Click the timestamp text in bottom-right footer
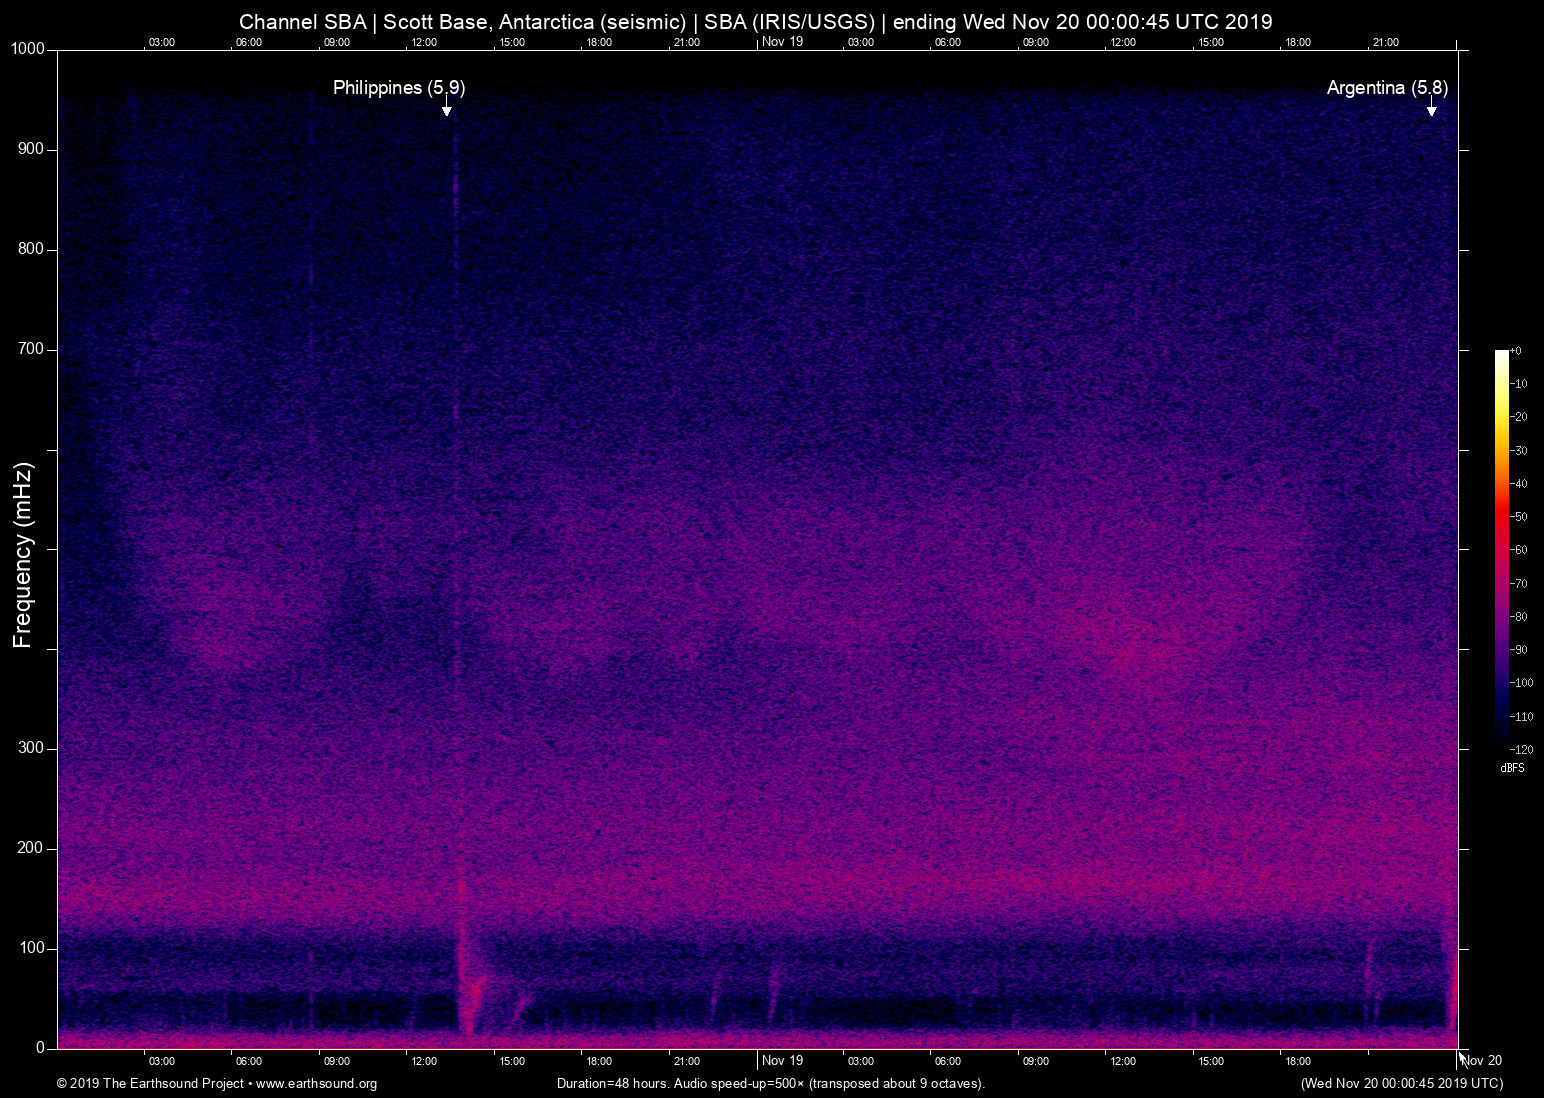 point(1401,1083)
